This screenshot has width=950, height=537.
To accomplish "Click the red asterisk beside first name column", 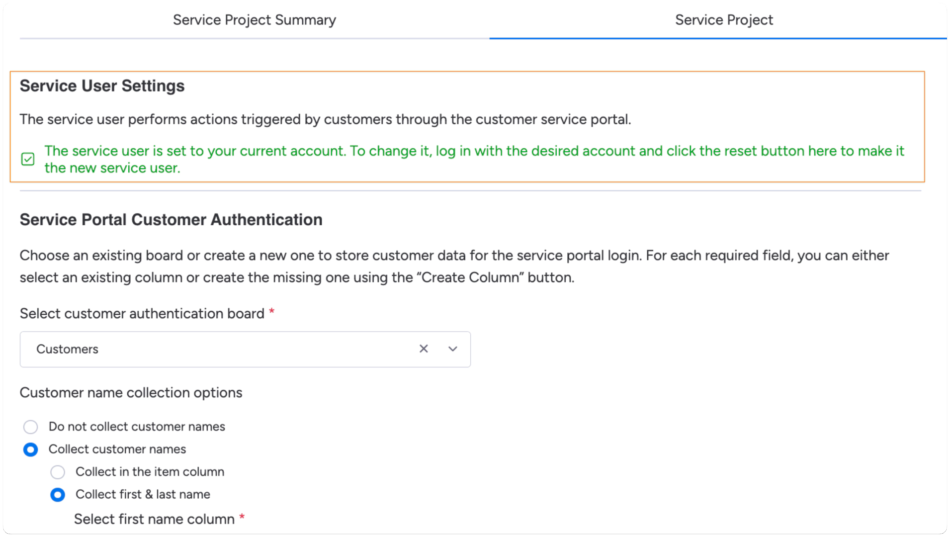I will [242, 518].
